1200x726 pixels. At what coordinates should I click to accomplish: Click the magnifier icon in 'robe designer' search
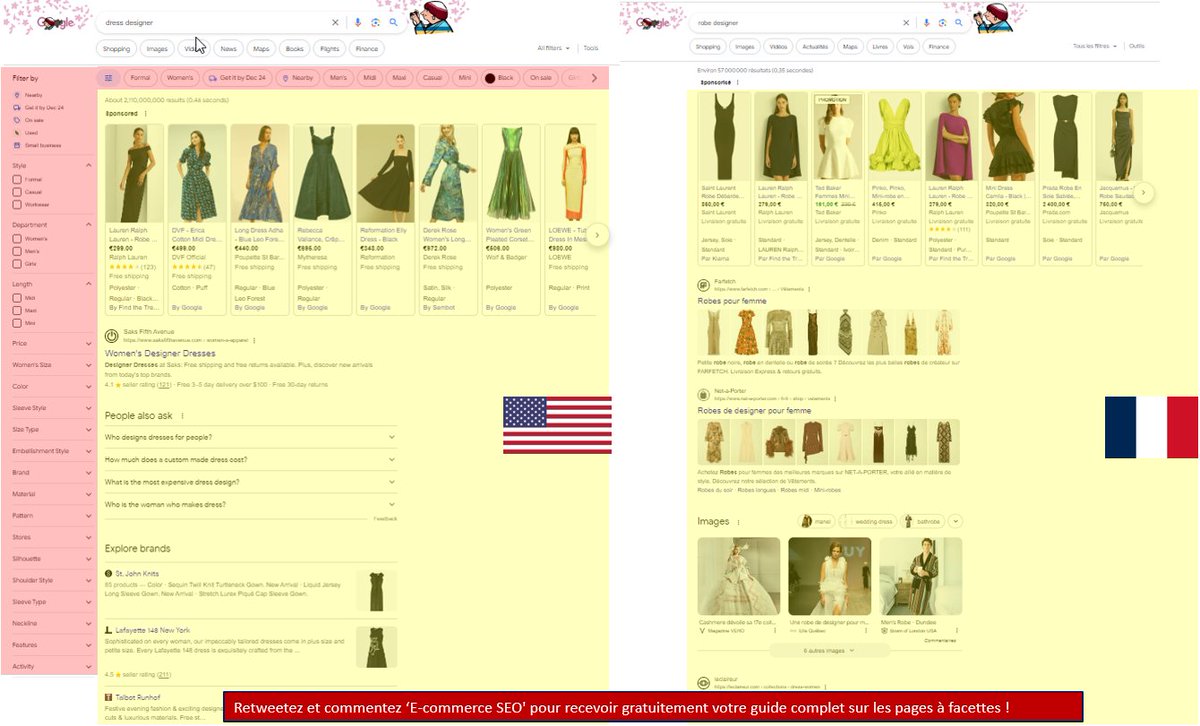point(958,22)
